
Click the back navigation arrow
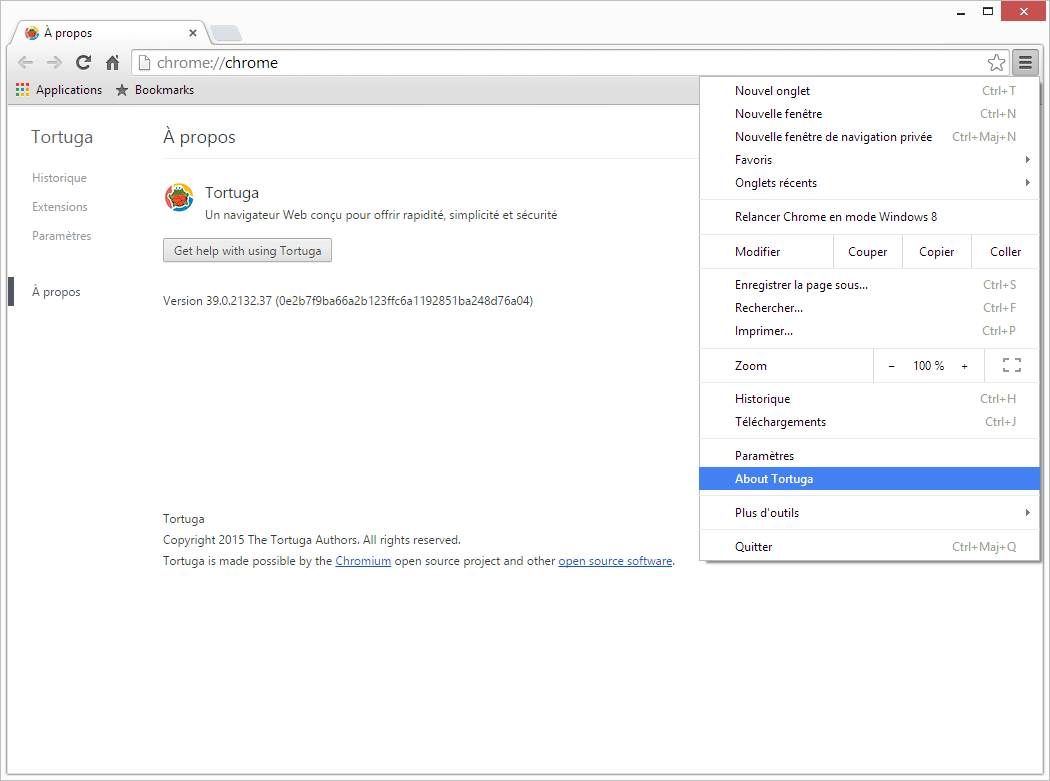point(25,62)
